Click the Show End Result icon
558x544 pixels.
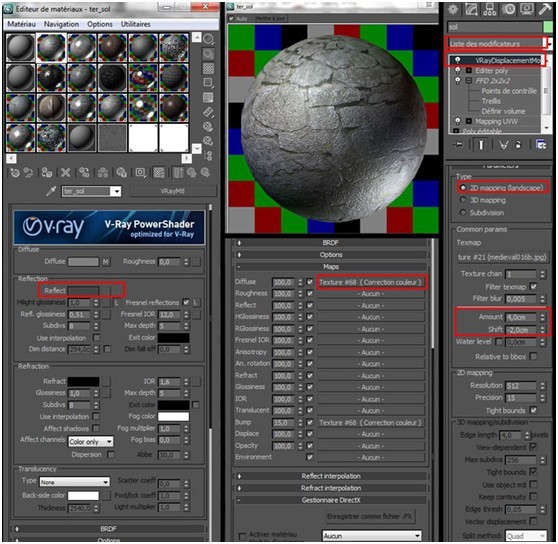click(x=178, y=173)
